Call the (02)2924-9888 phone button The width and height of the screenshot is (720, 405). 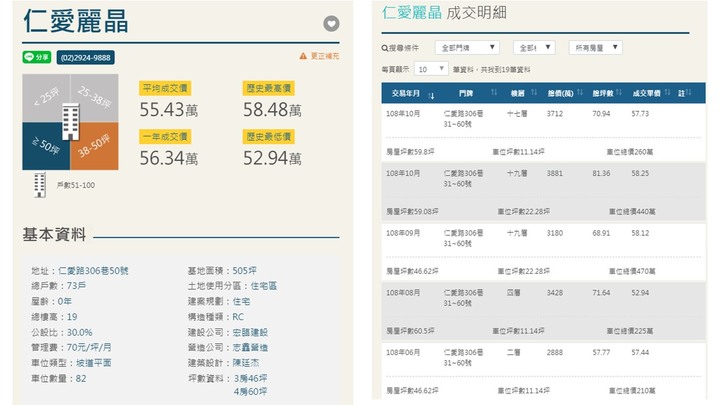(x=85, y=58)
